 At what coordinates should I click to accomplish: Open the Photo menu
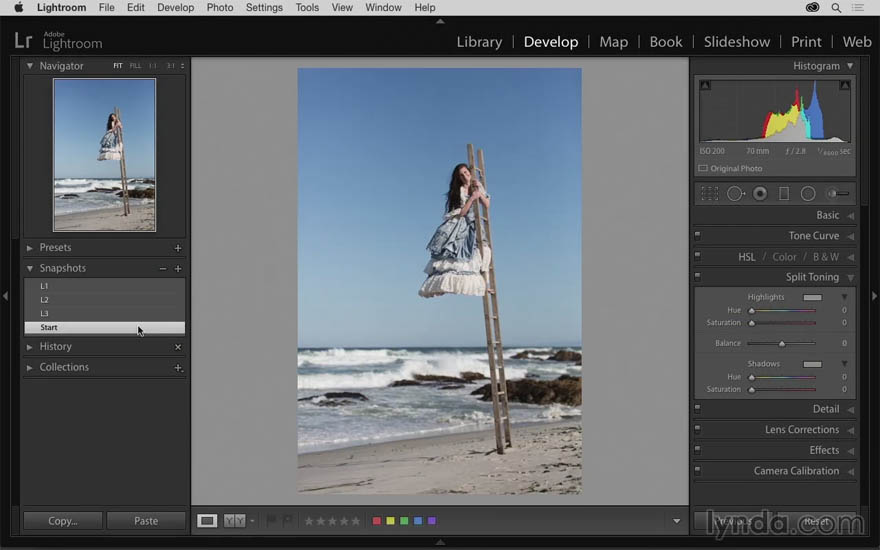point(220,7)
